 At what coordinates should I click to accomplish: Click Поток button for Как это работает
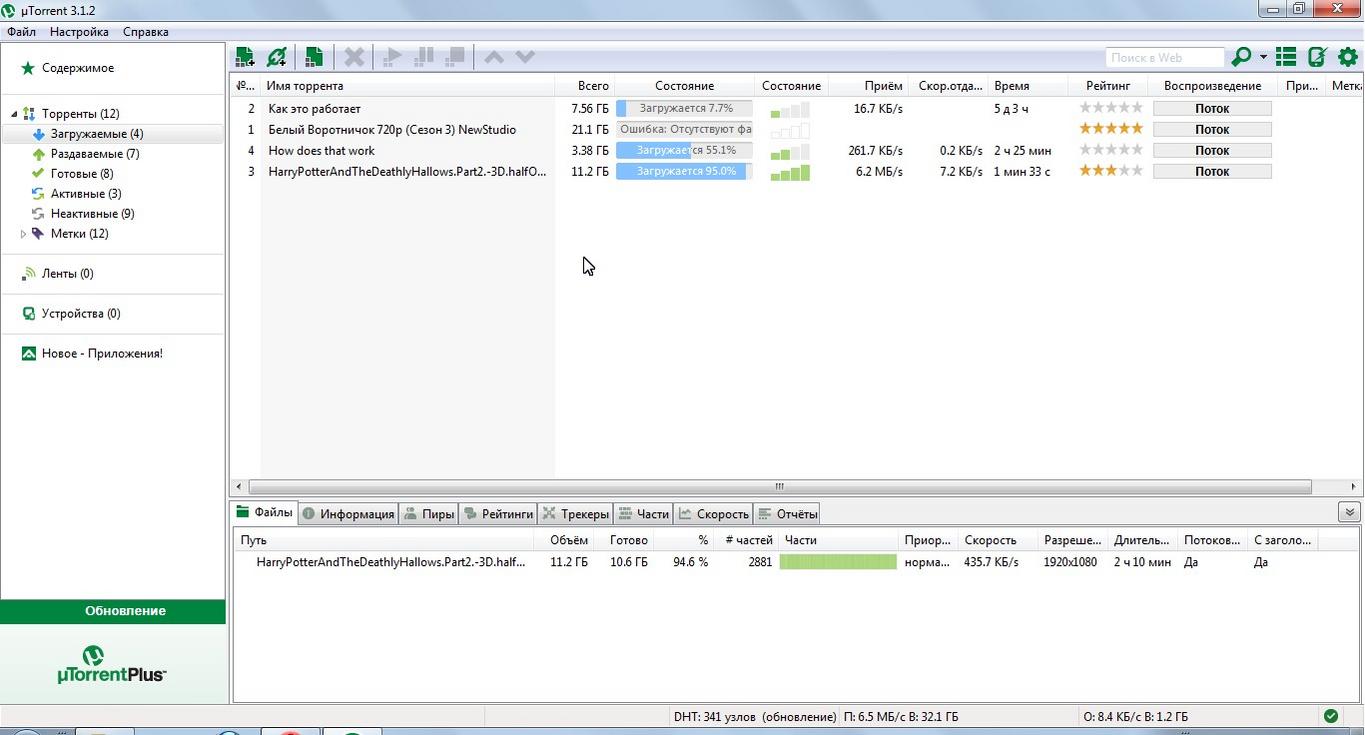pyautogui.click(x=1212, y=108)
